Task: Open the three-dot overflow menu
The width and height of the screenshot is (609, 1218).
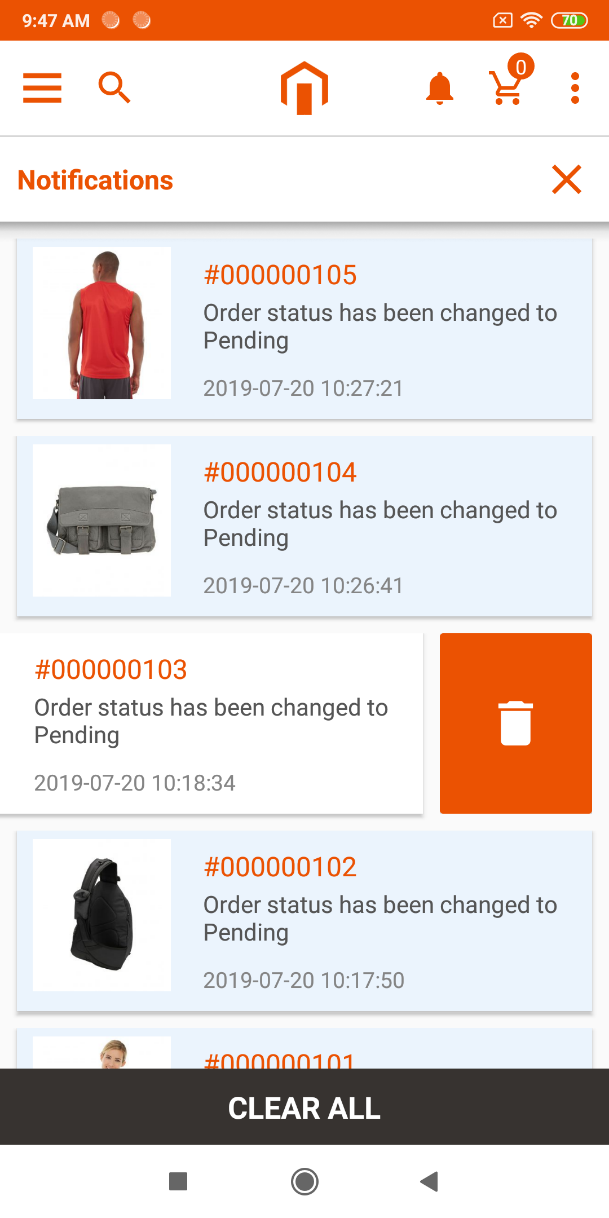Action: tap(575, 88)
